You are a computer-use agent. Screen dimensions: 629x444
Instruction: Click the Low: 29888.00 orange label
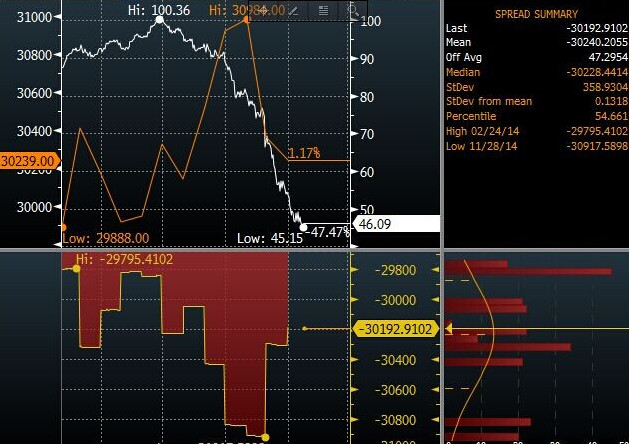point(106,238)
